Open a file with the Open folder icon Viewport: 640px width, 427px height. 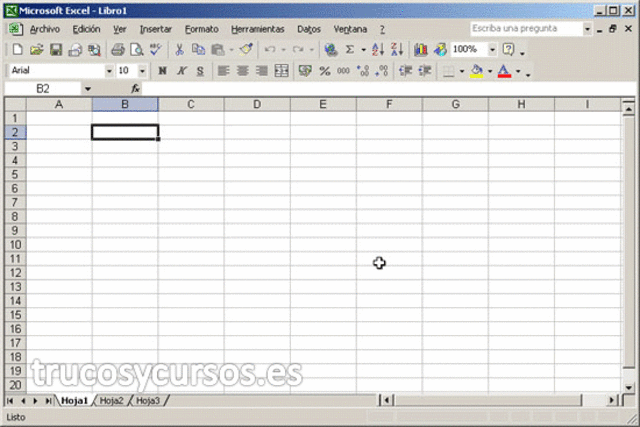coord(36,50)
